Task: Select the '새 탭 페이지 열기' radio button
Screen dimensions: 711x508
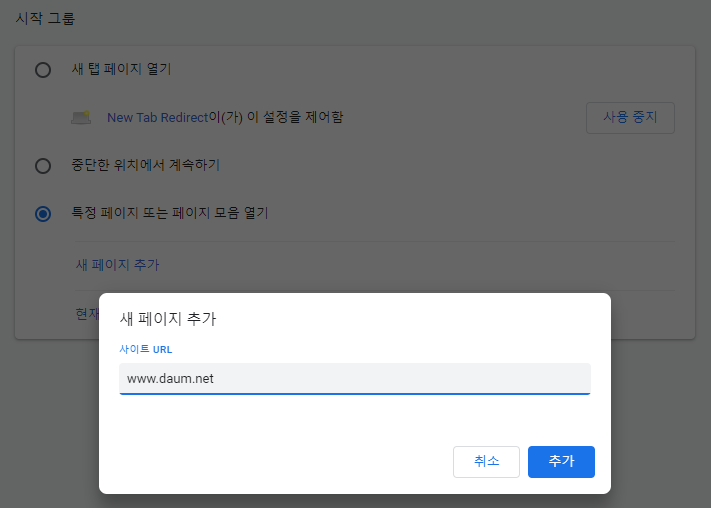Action: pyautogui.click(x=43, y=70)
